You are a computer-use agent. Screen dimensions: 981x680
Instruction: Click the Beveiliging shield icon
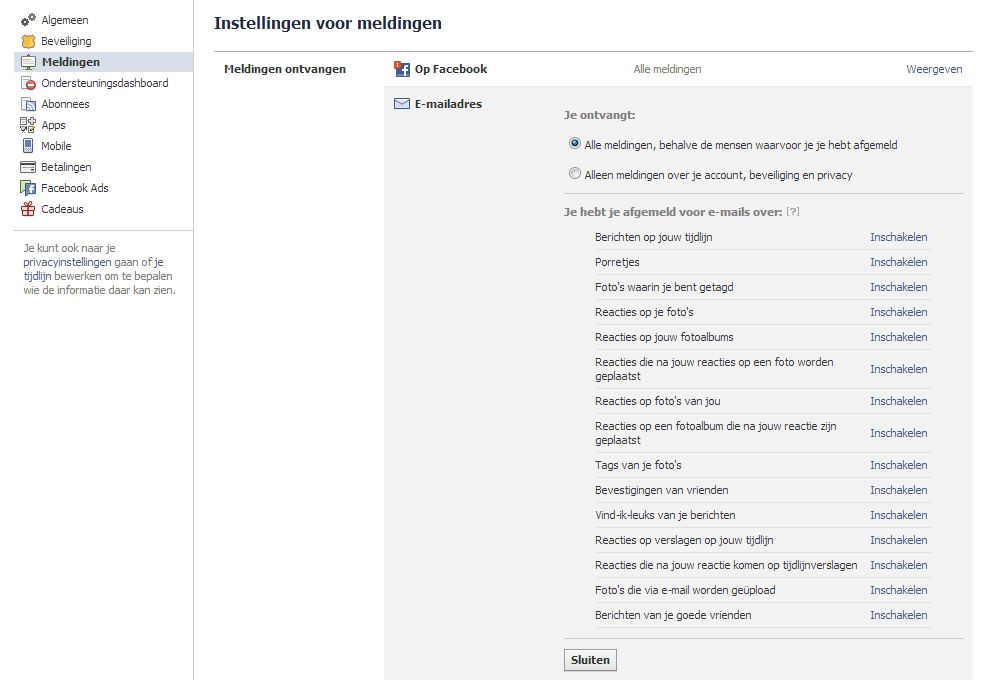click(x=28, y=41)
